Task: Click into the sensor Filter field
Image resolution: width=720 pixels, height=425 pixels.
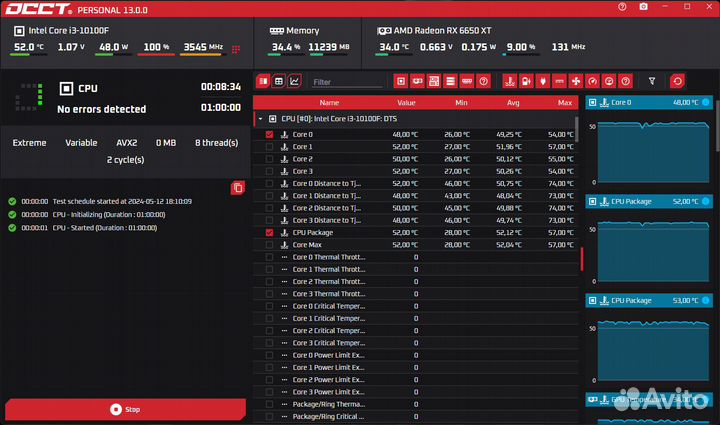Action: click(x=345, y=82)
